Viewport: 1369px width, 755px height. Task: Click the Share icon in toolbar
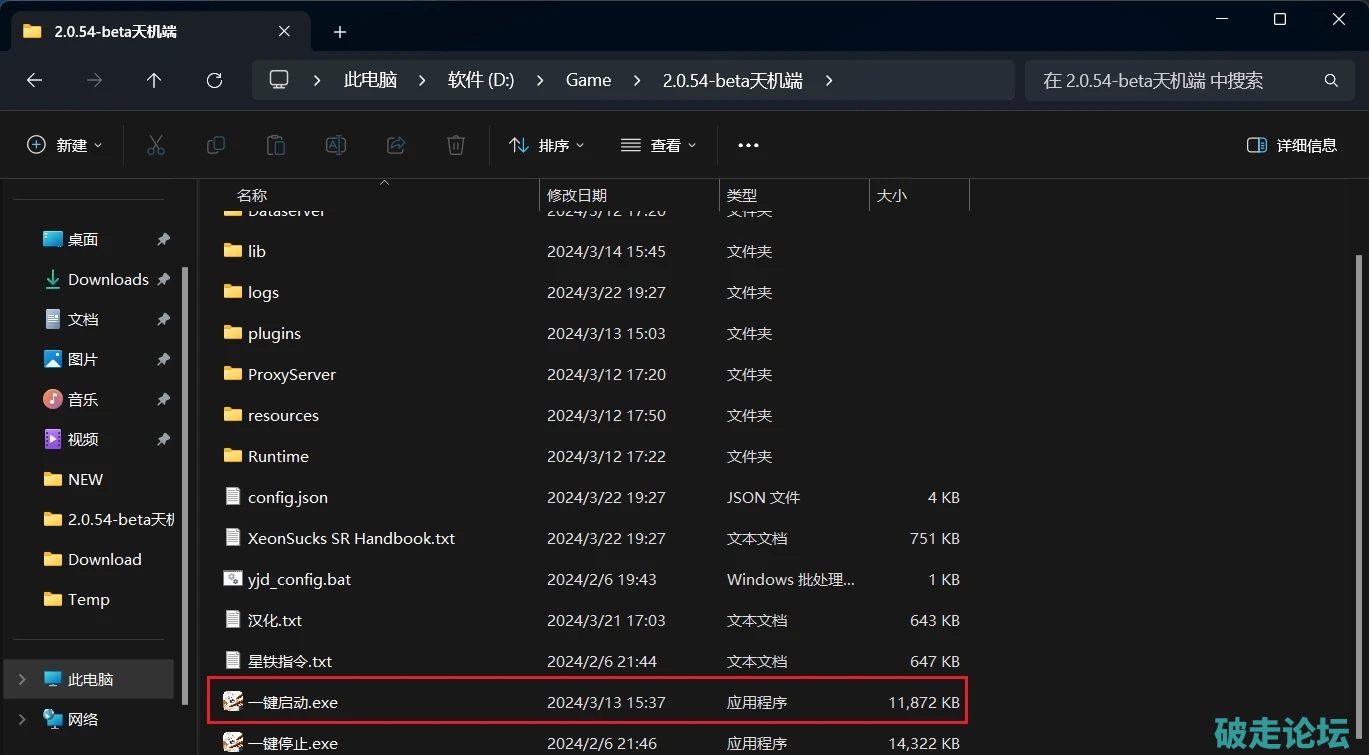[x=396, y=145]
